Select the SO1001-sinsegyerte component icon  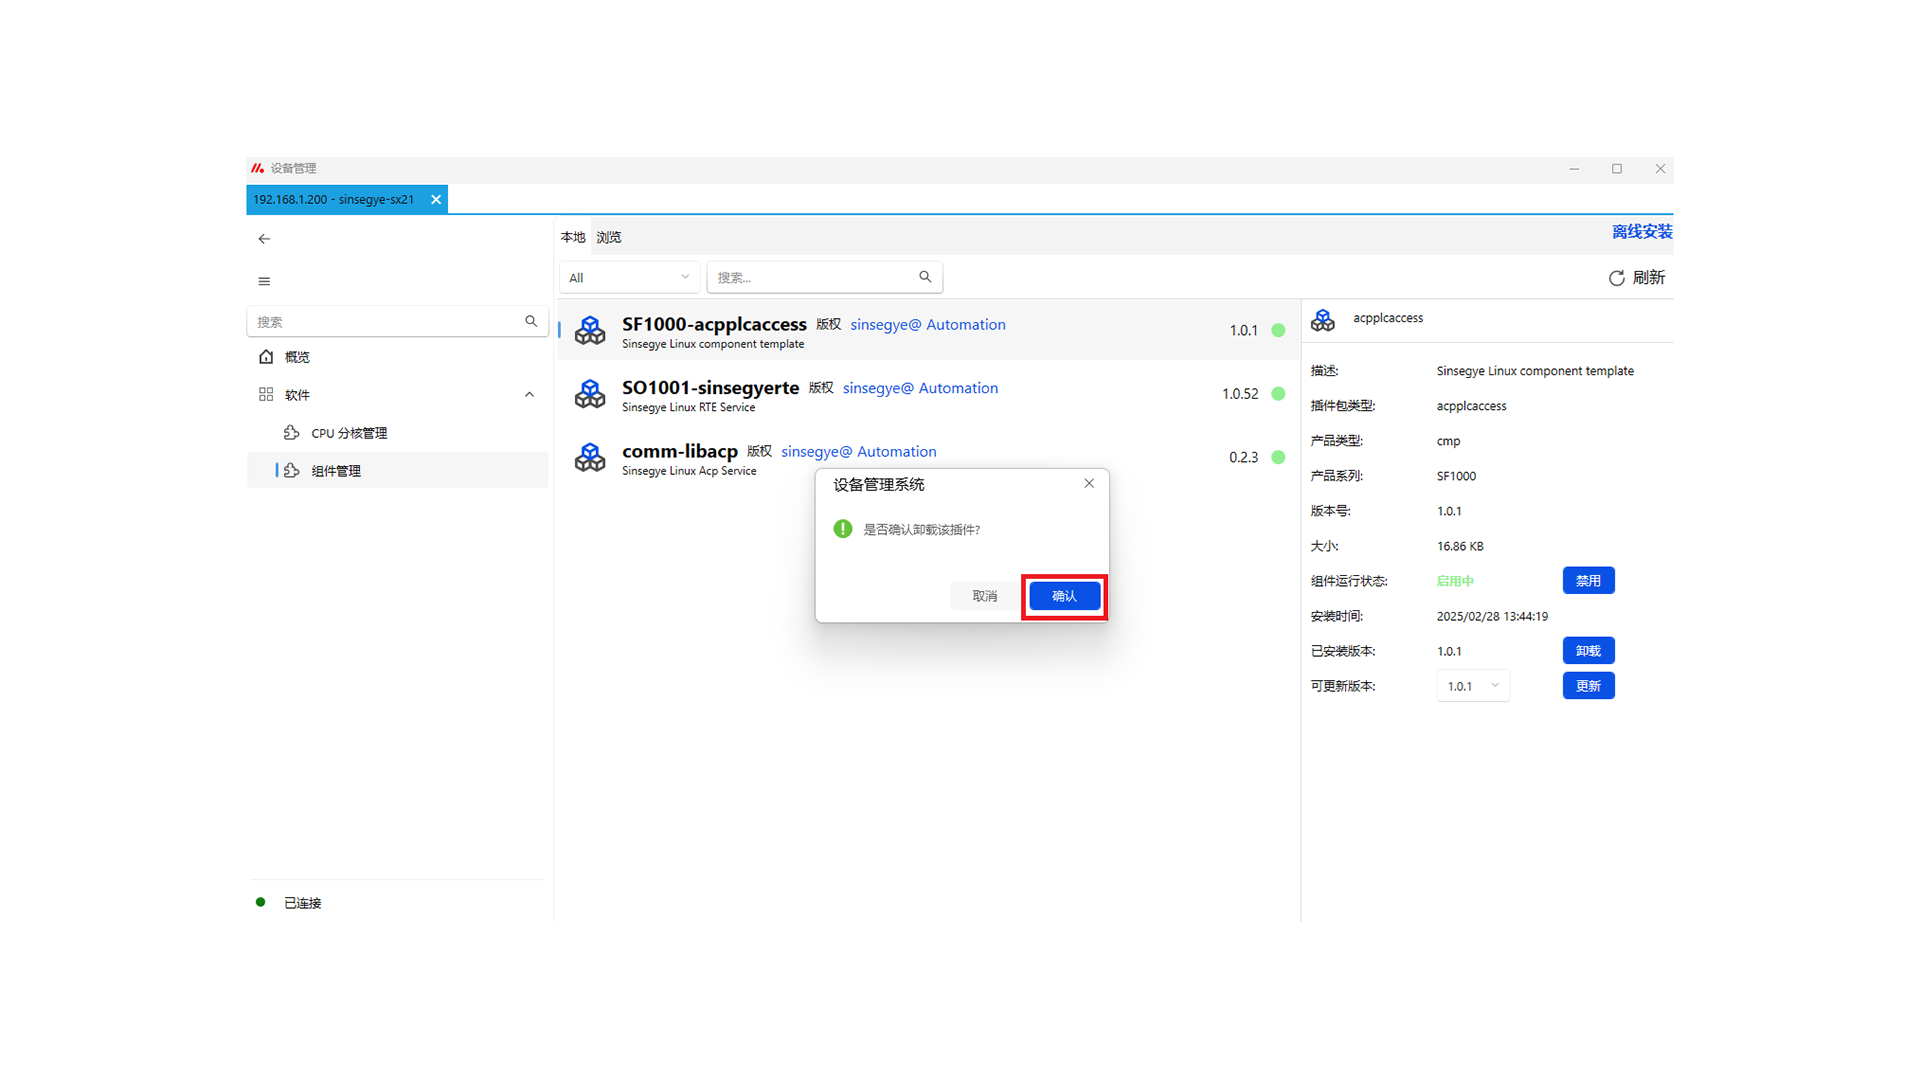[x=590, y=394]
